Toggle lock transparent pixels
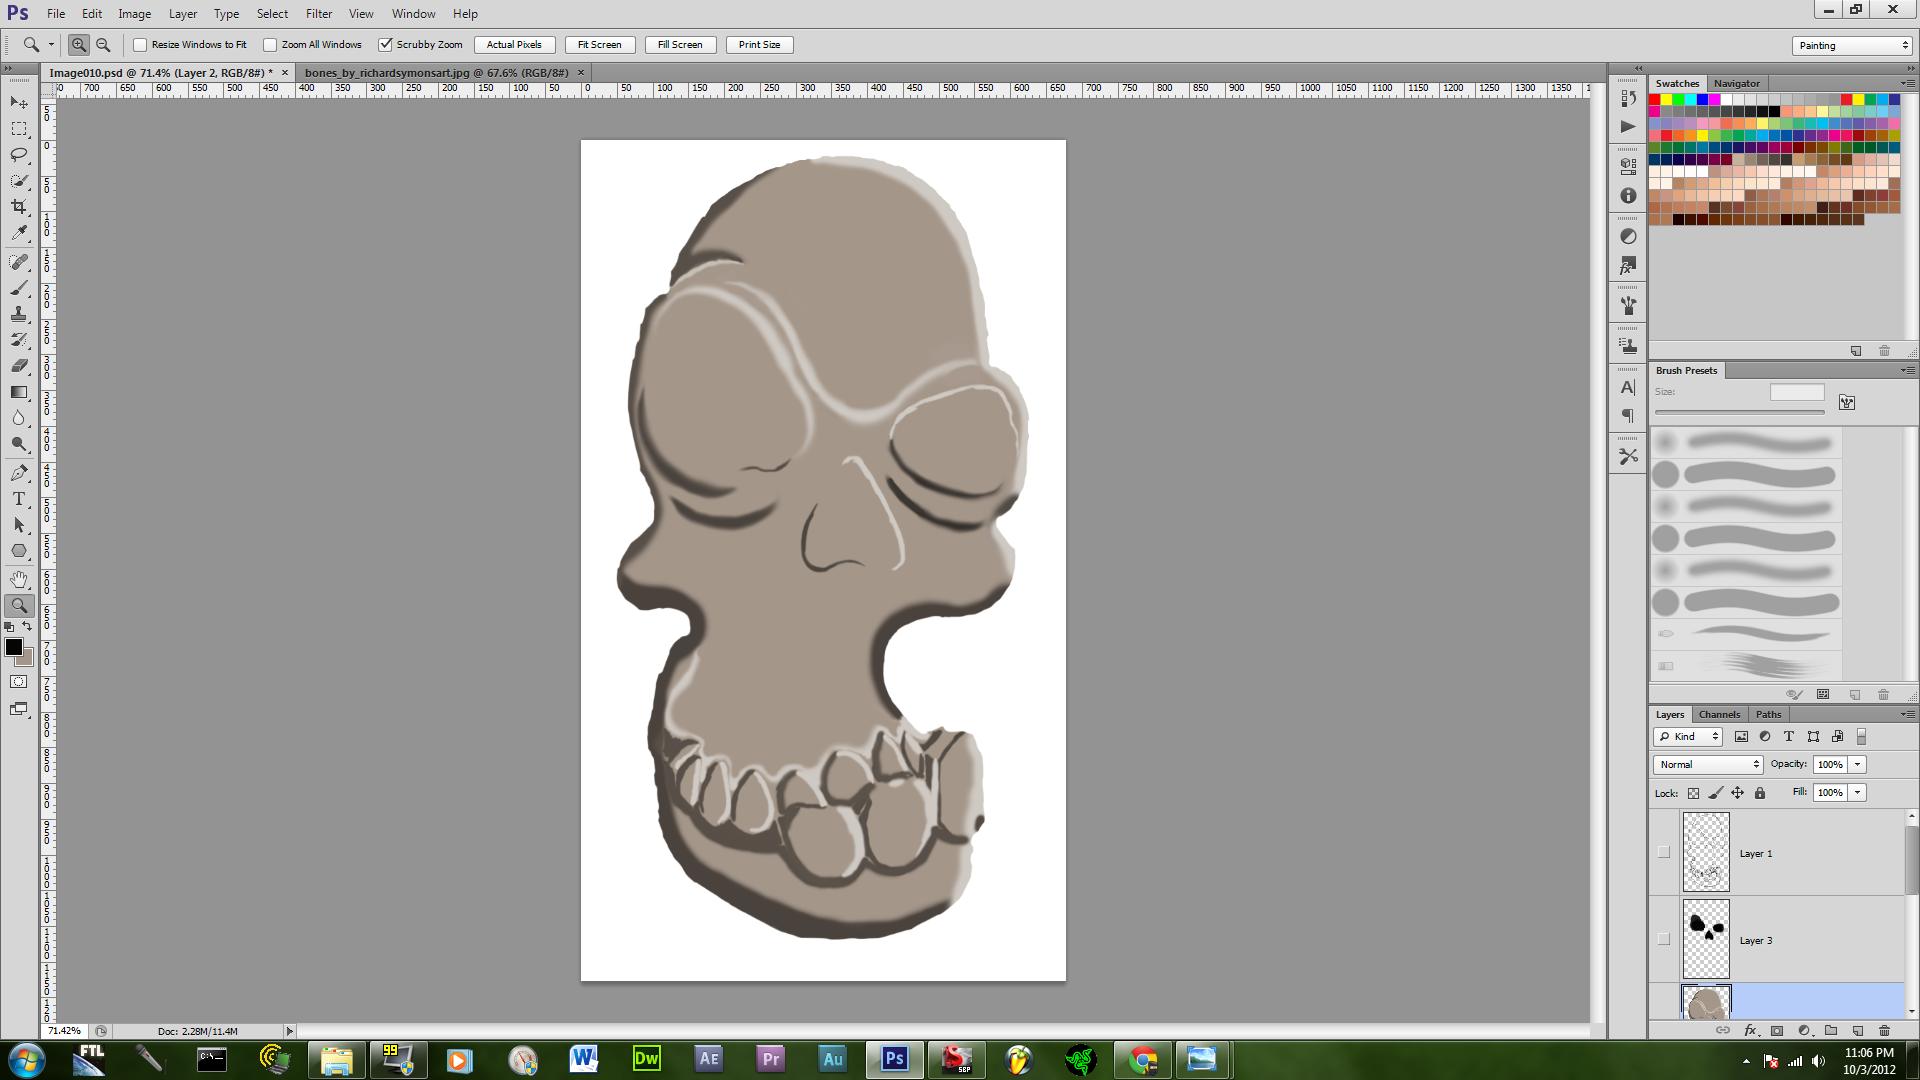Viewport: 1920px width, 1080px height. click(1693, 793)
